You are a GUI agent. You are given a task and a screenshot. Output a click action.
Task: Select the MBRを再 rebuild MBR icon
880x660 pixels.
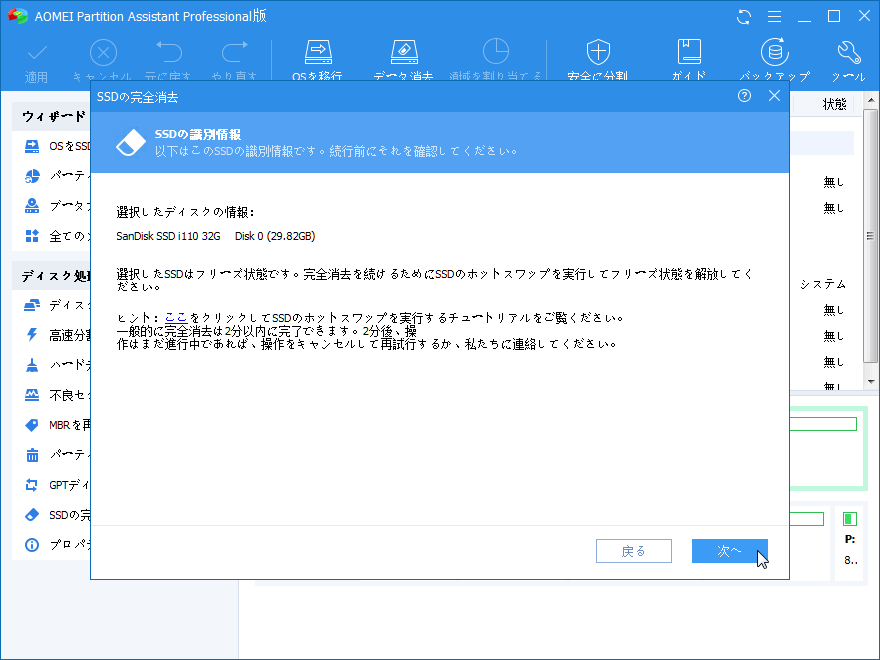(32, 425)
